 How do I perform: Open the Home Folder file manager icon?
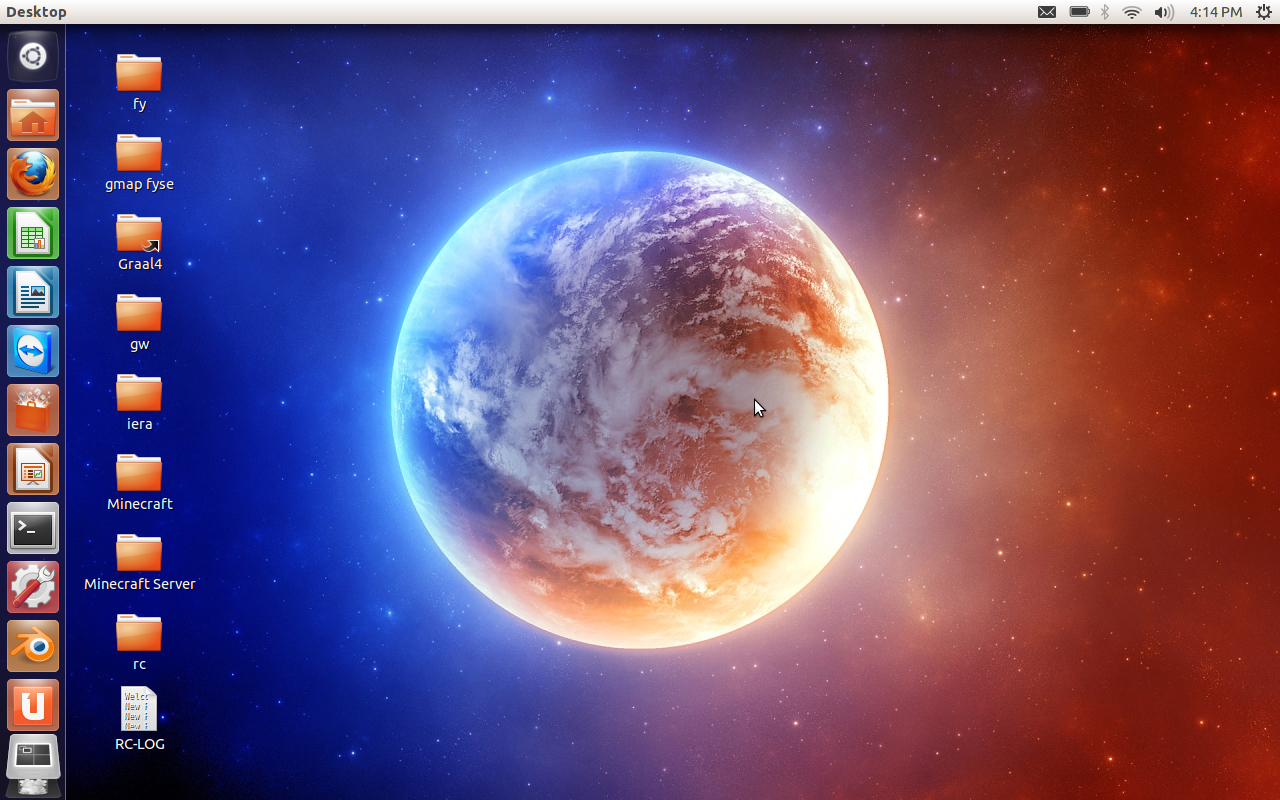[x=33, y=115]
